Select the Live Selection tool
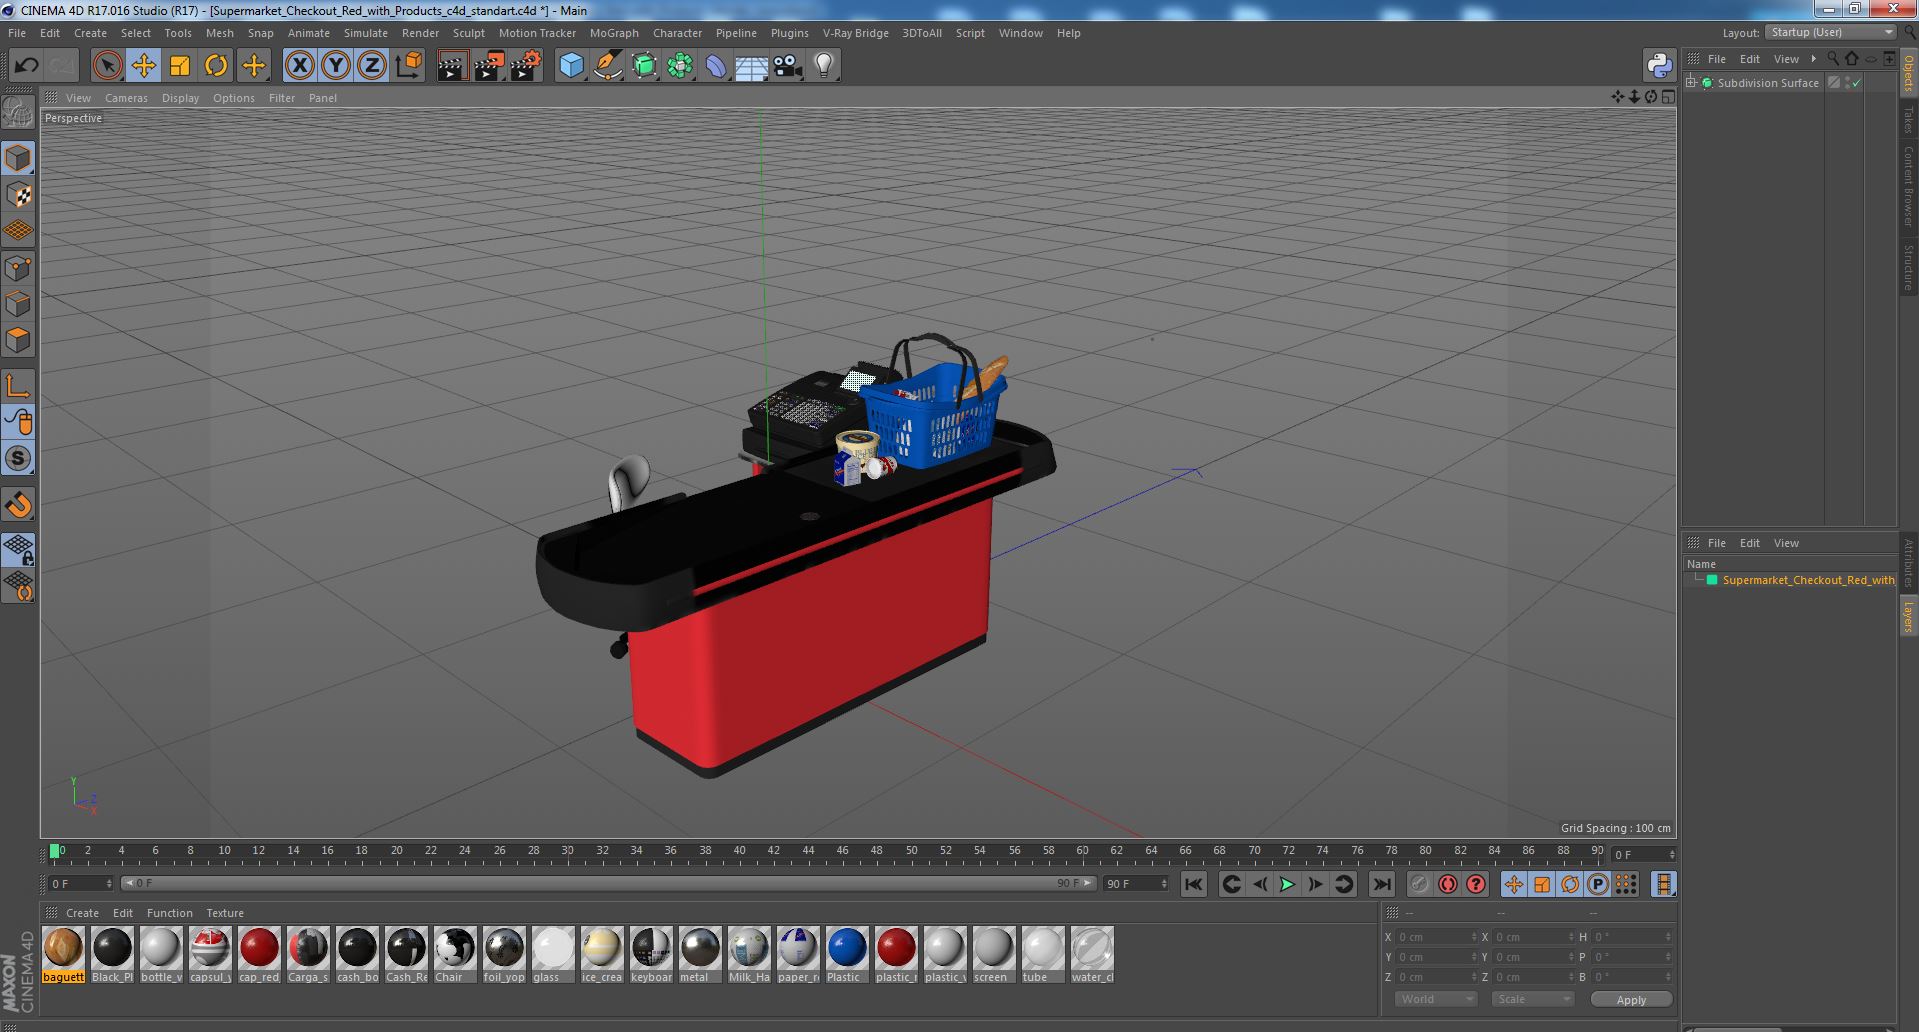The width and height of the screenshot is (1919, 1032). pyautogui.click(x=107, y=66)
